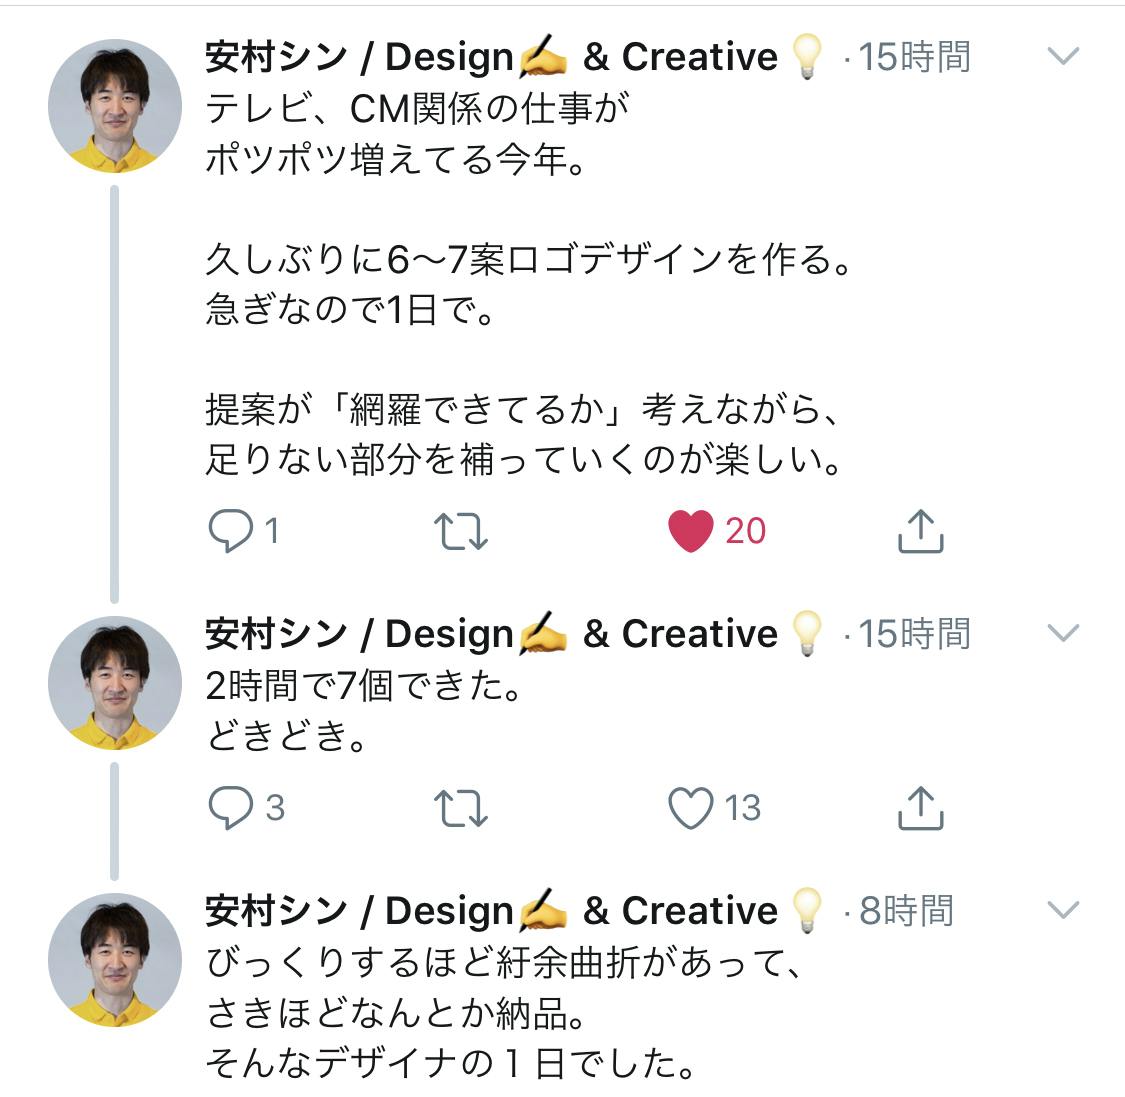
Task: Reply to the '2時間で7個できた' tweet
Action: click(231, 808)
